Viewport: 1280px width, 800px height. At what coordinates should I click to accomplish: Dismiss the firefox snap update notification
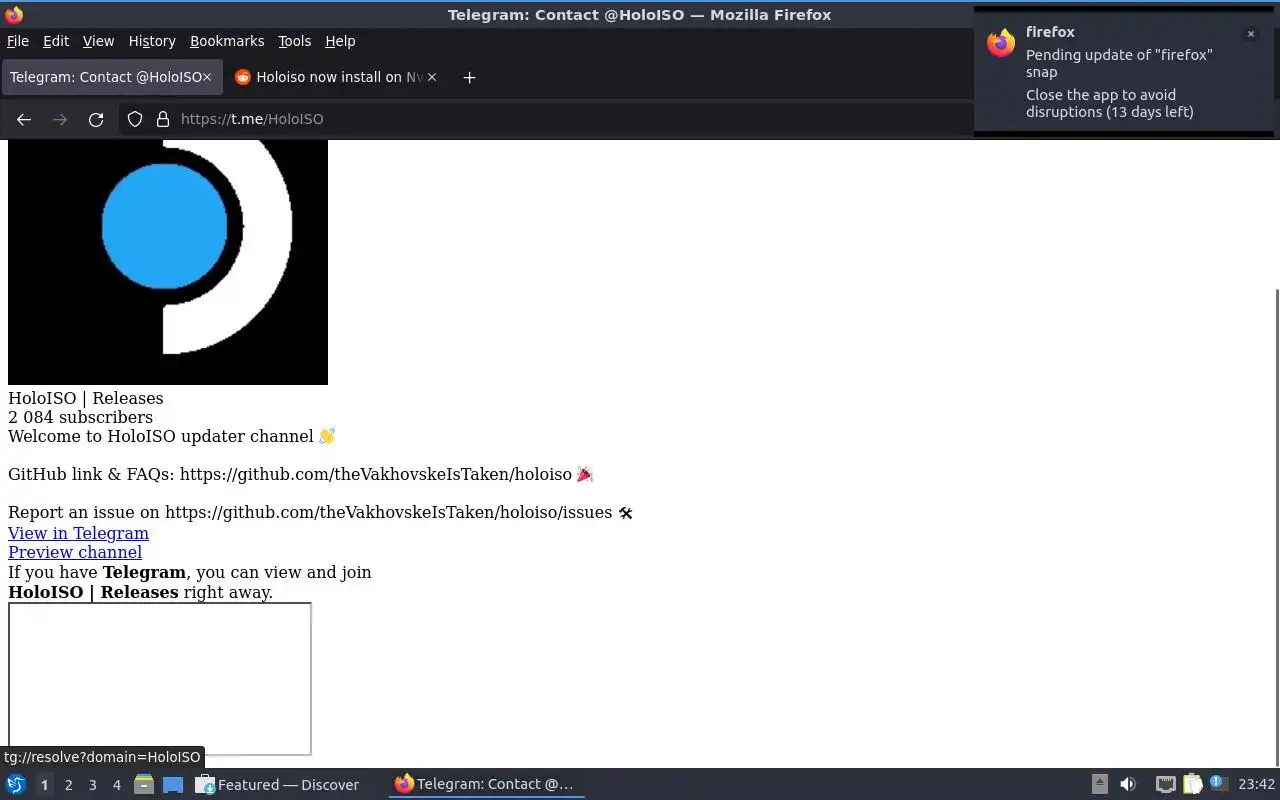[1250, 34]
